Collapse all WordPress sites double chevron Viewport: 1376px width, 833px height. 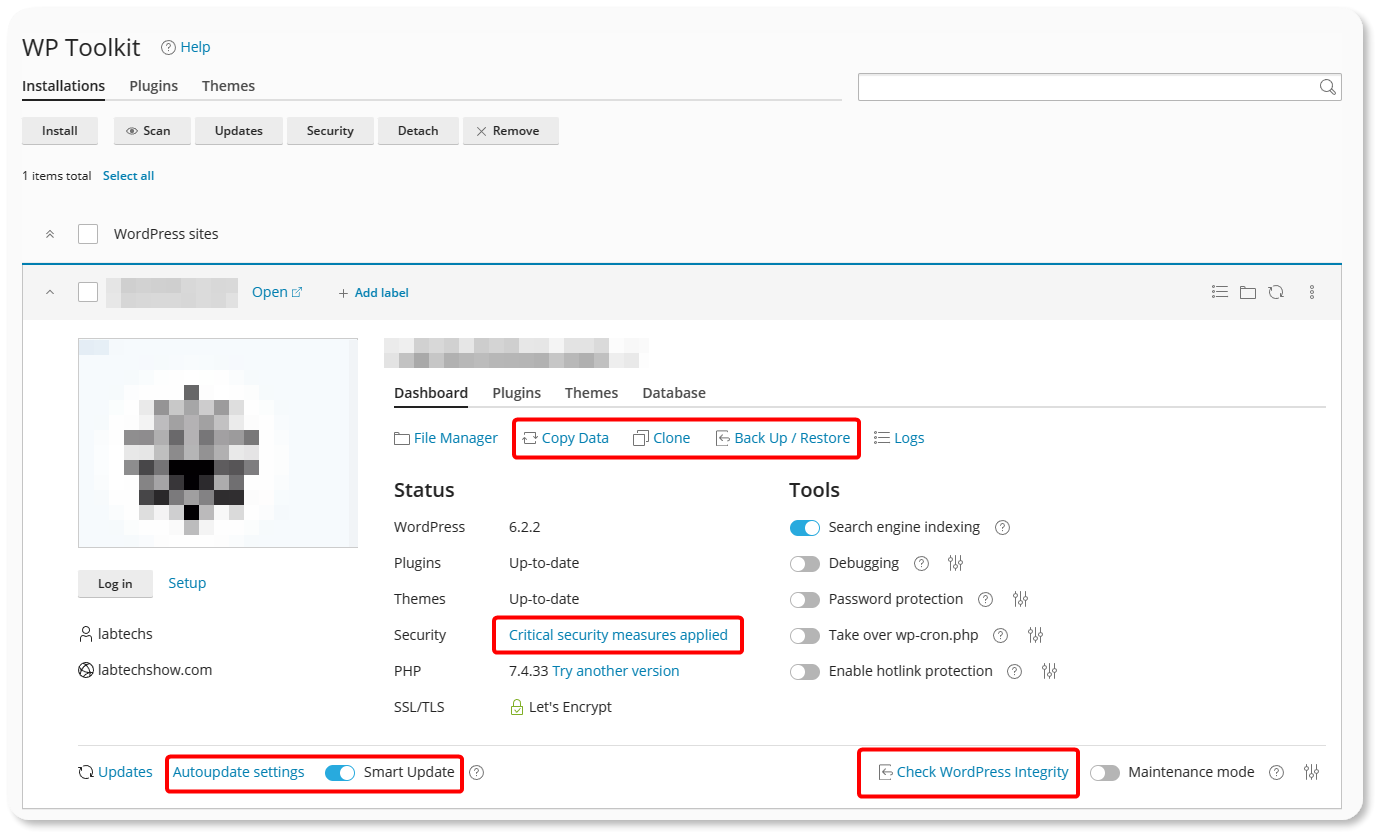pos(50,234)
